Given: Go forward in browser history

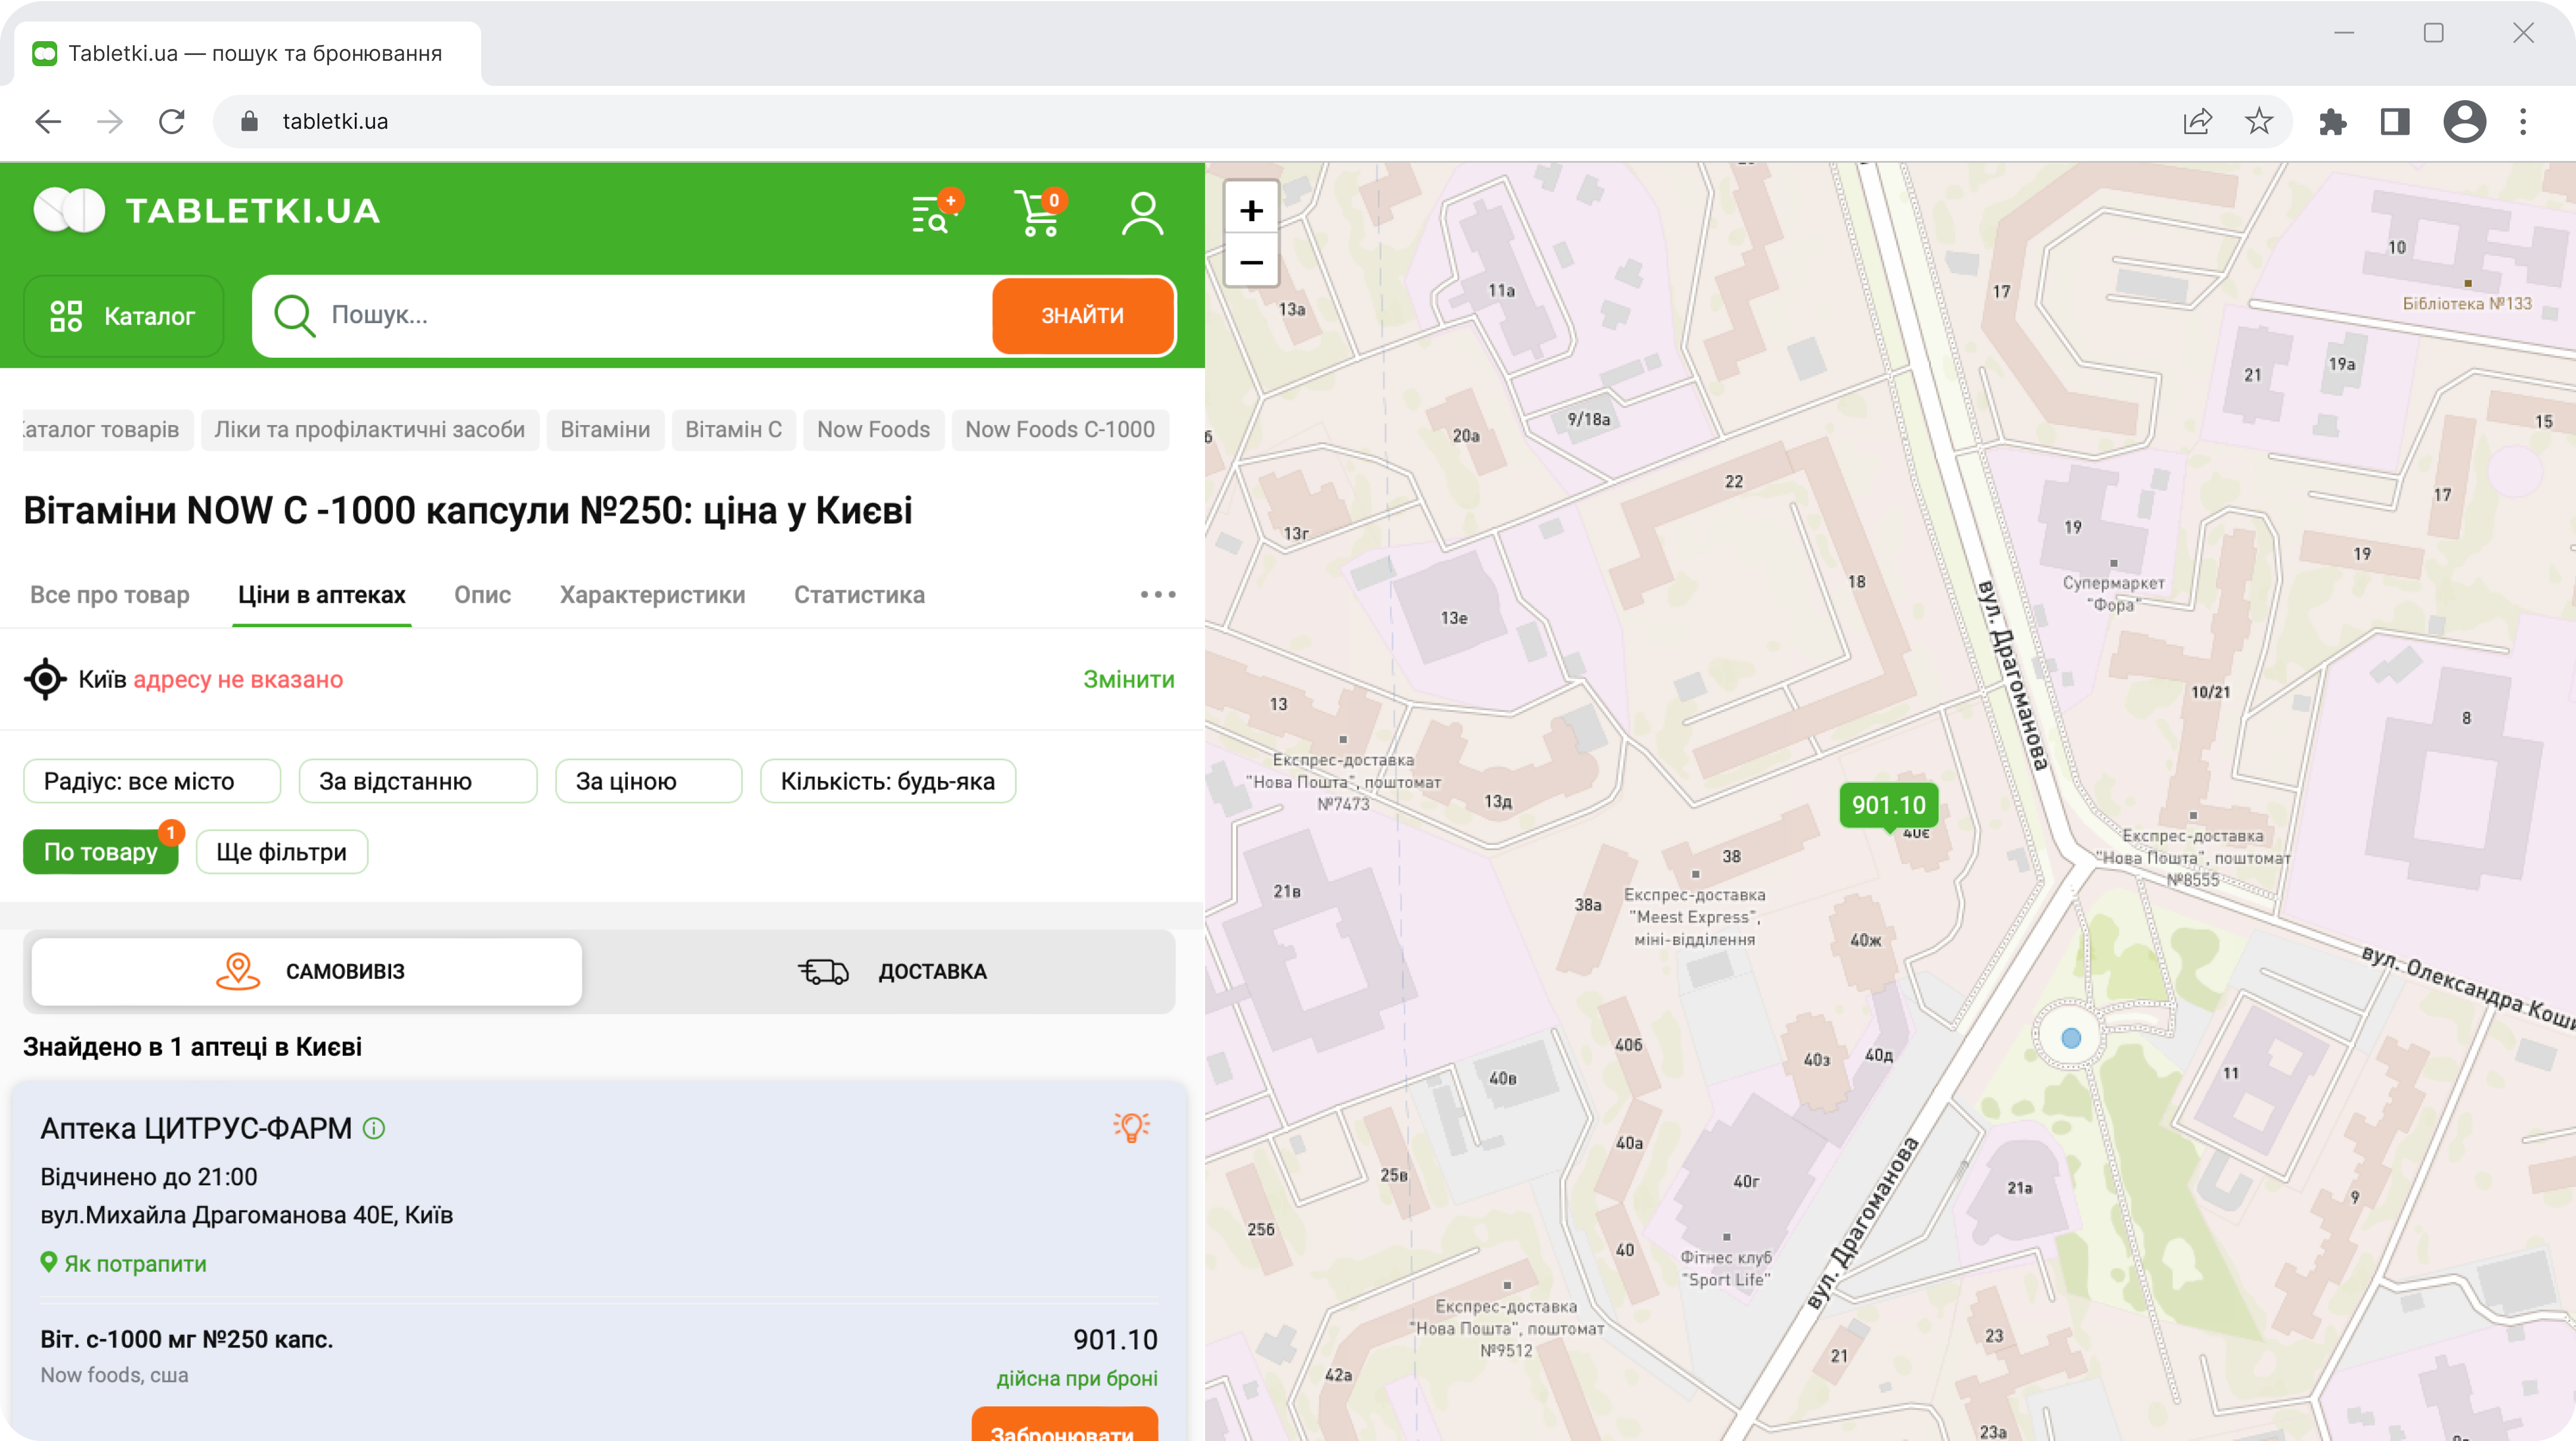Looking at the screenshot, I should tap(110, 121).
